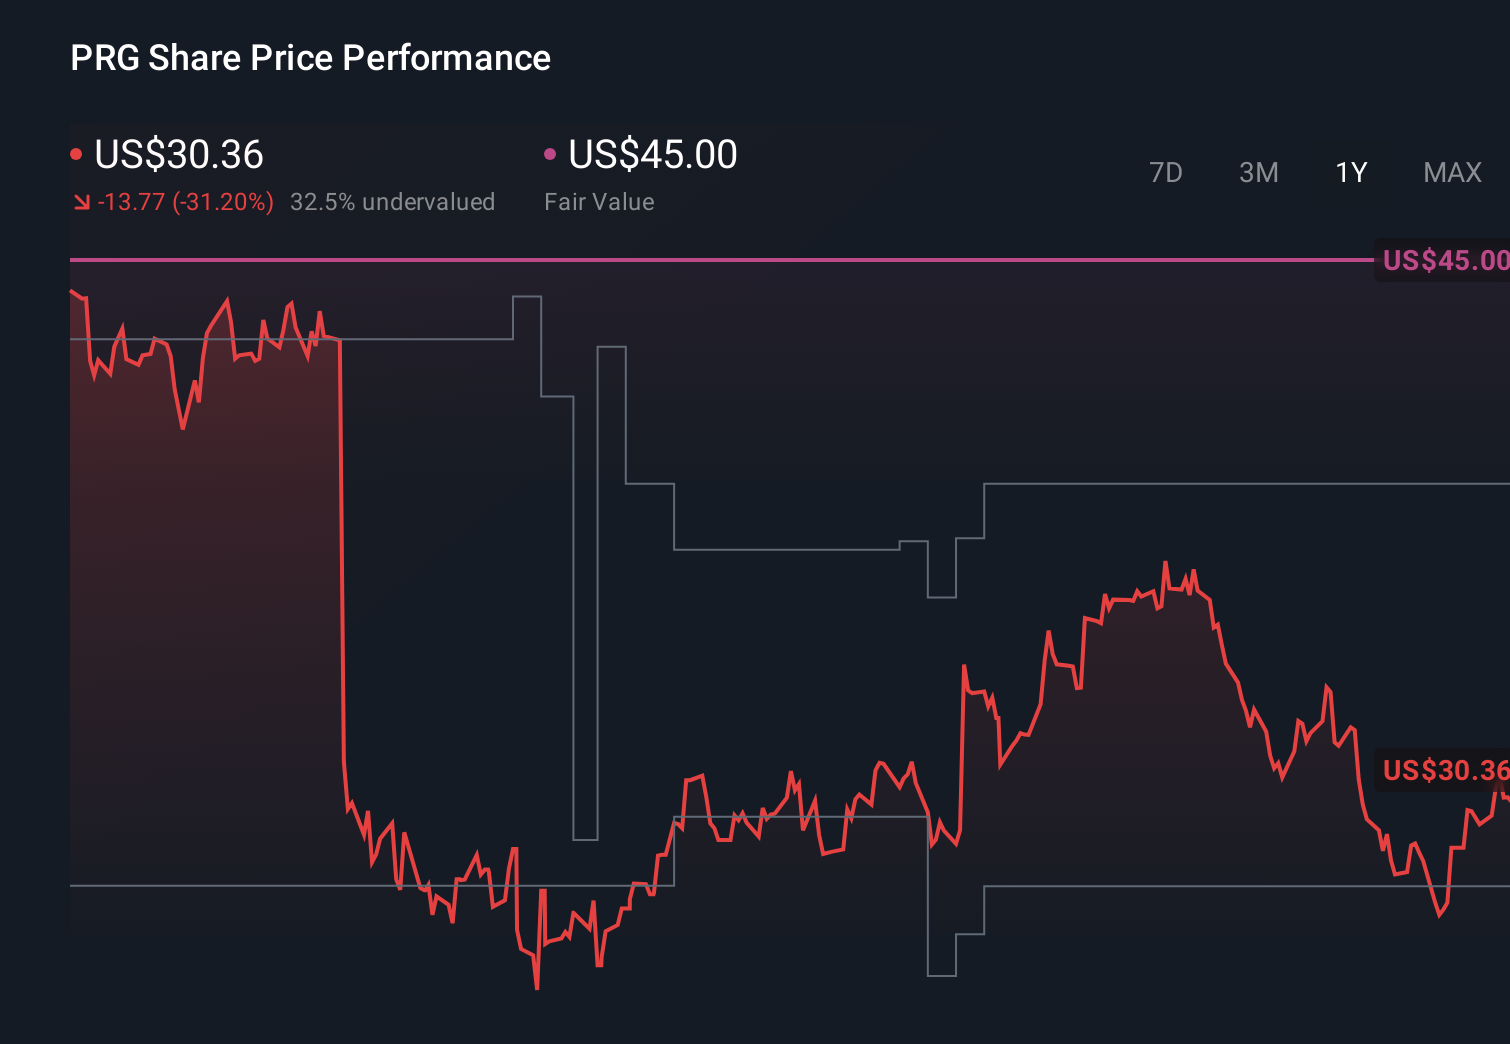
Task: Click the pink Fair Value horizontal line
Action: [x=700, y=260]
